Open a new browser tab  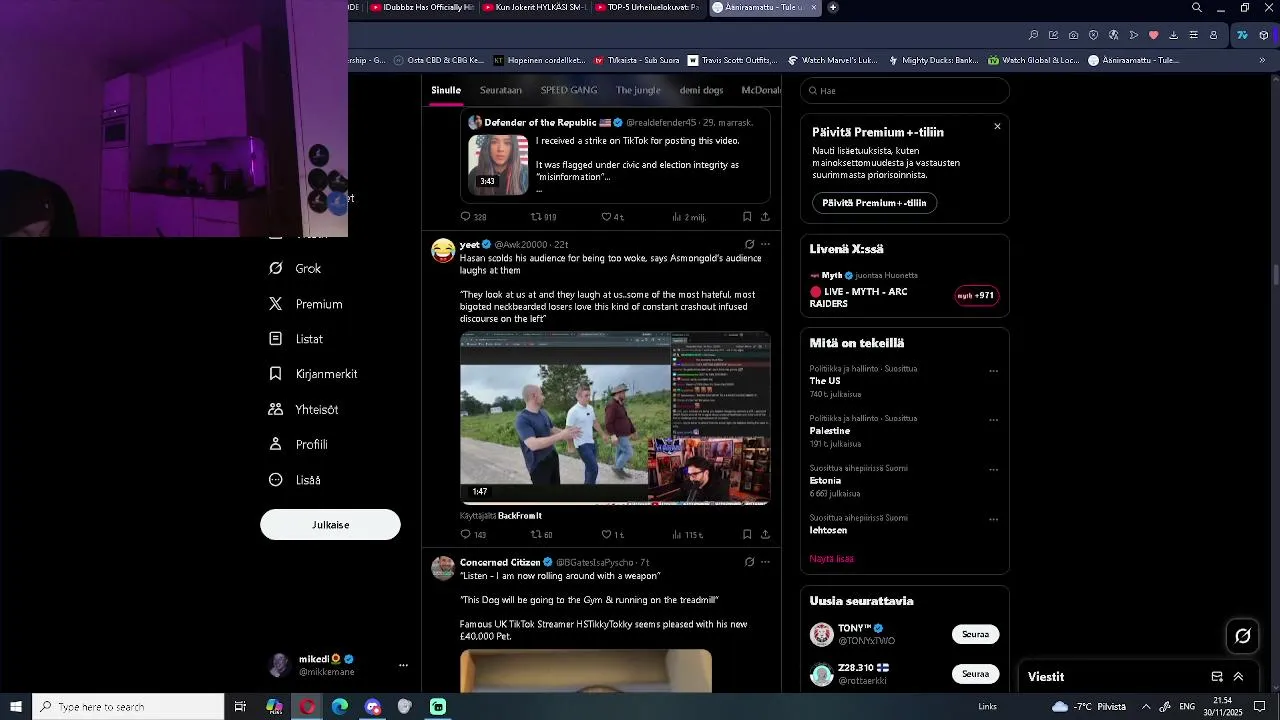(x=833, y=7)
